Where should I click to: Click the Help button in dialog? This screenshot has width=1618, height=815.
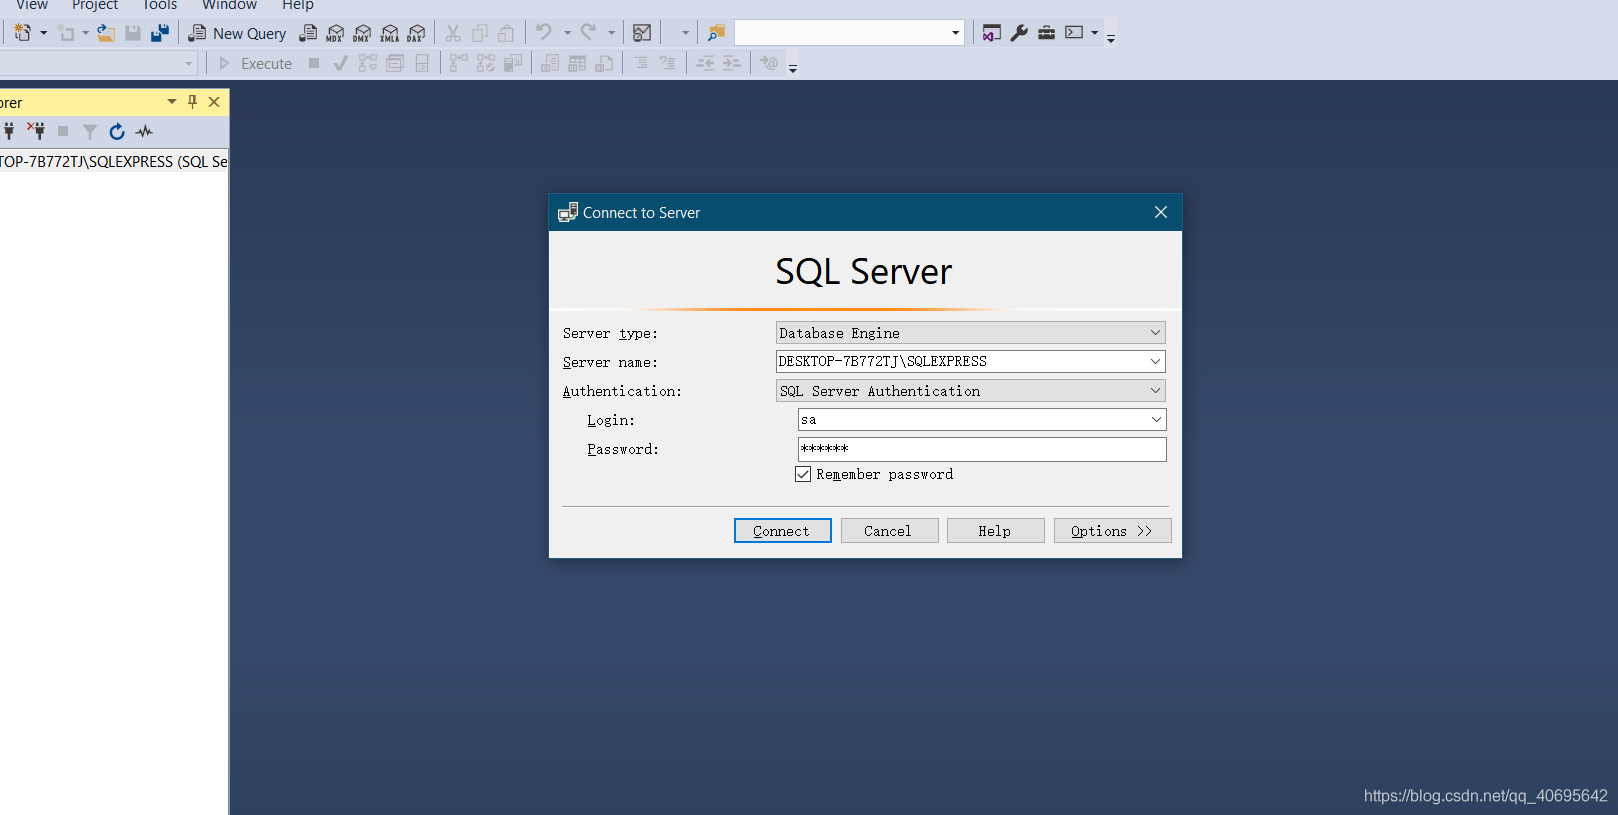click(x=995, y=531)
